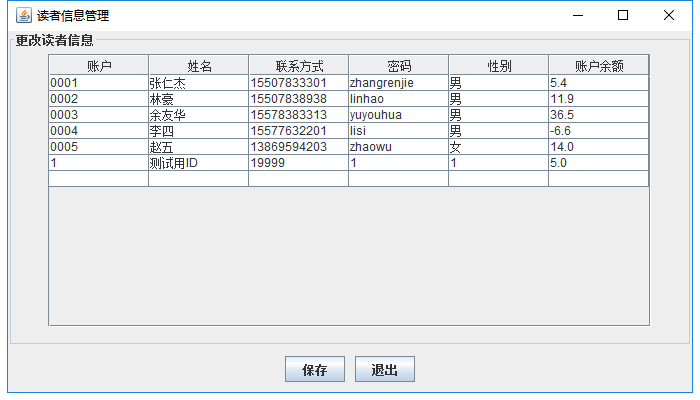Select gender cell in row 0002
The image size is (700, 400).
499,99
